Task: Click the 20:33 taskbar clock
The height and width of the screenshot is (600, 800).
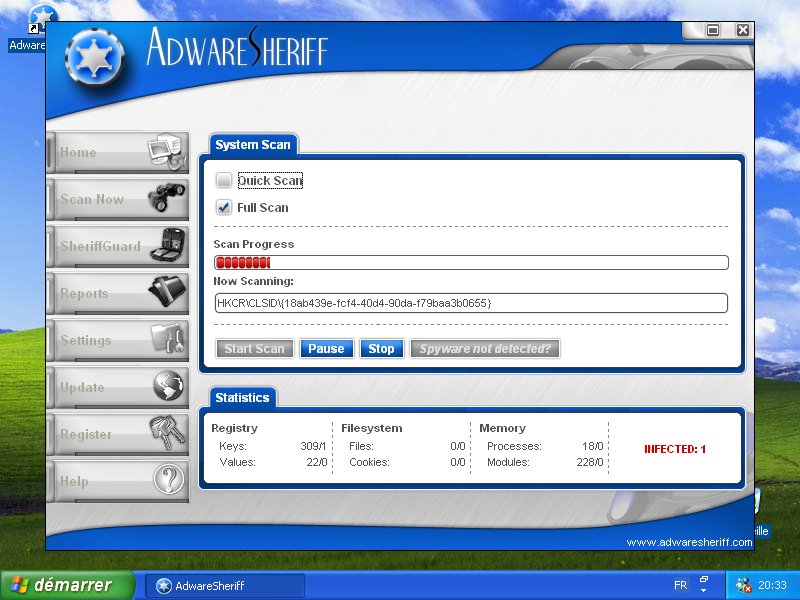Action: click(x=772, y=585)
